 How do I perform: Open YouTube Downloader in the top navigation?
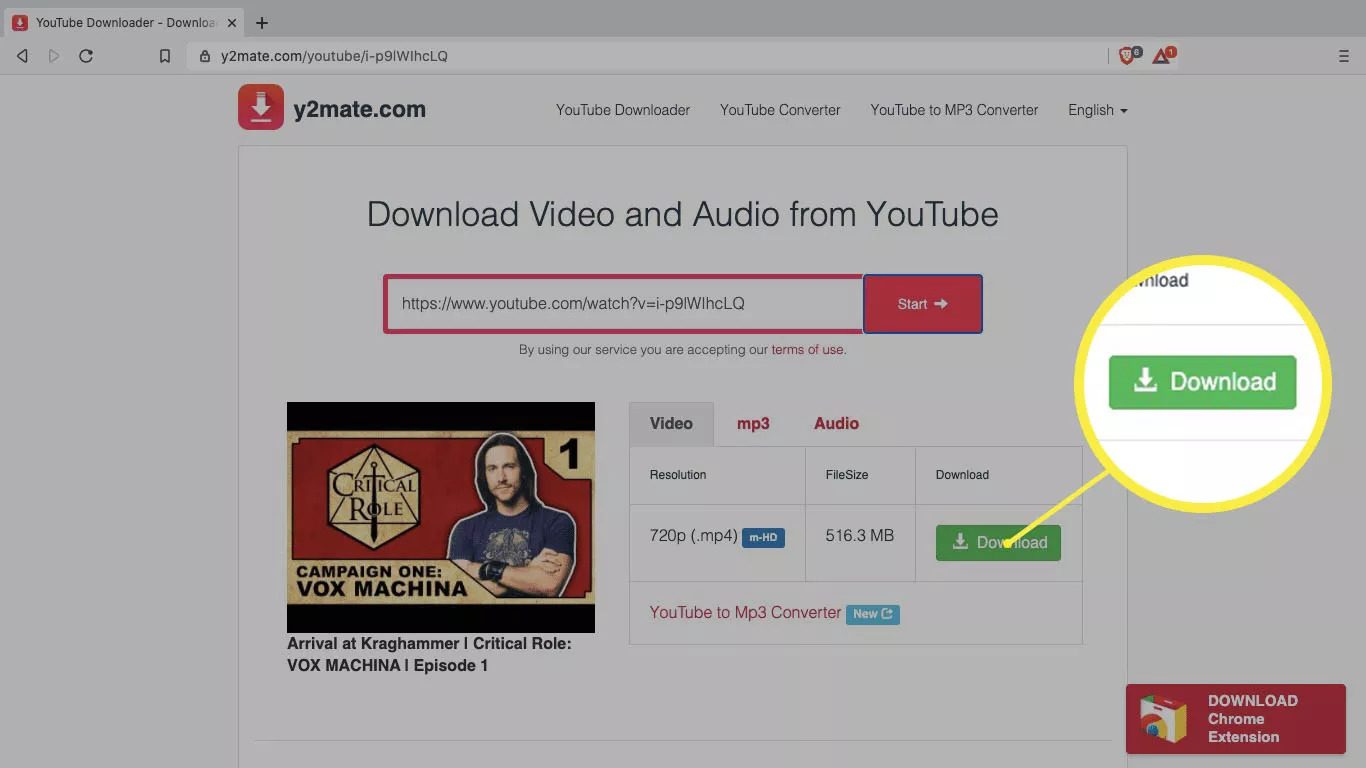click(623, 110)
